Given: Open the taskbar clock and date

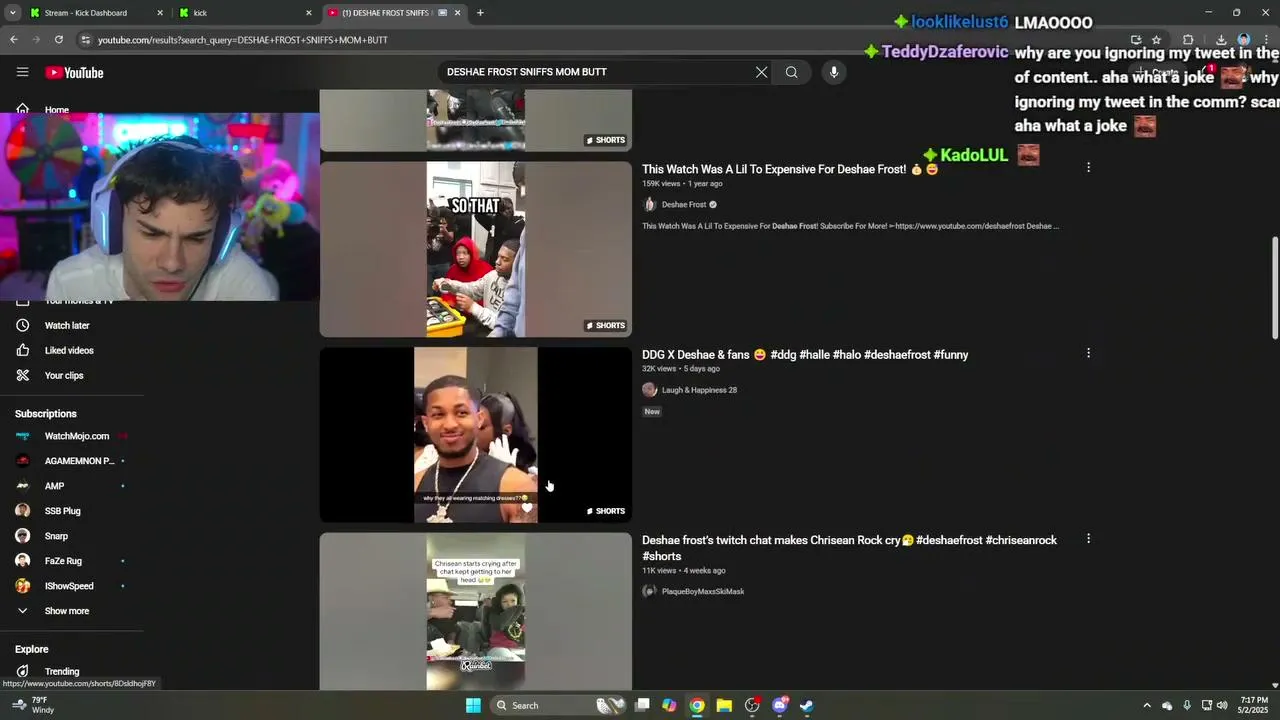Looking at the screenshot, I should click(1254, 705).
